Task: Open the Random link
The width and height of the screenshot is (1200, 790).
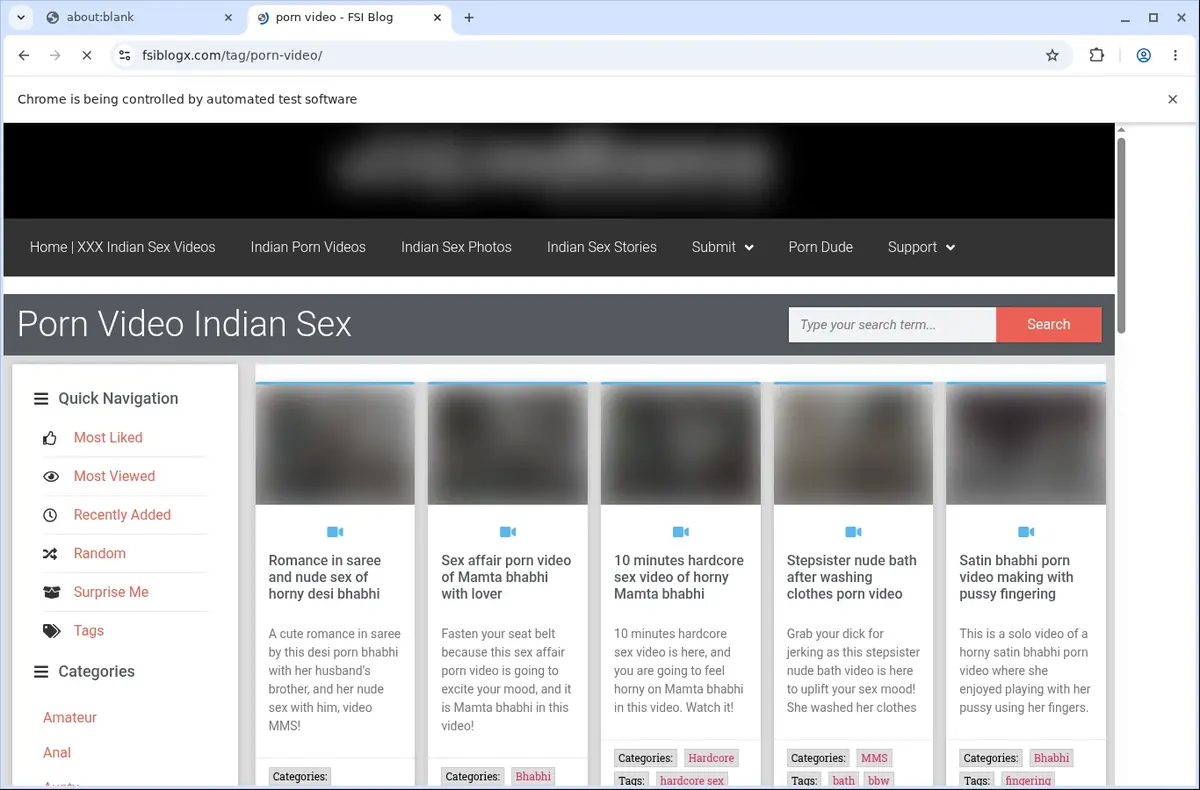Action: click(x=100, y=553)
